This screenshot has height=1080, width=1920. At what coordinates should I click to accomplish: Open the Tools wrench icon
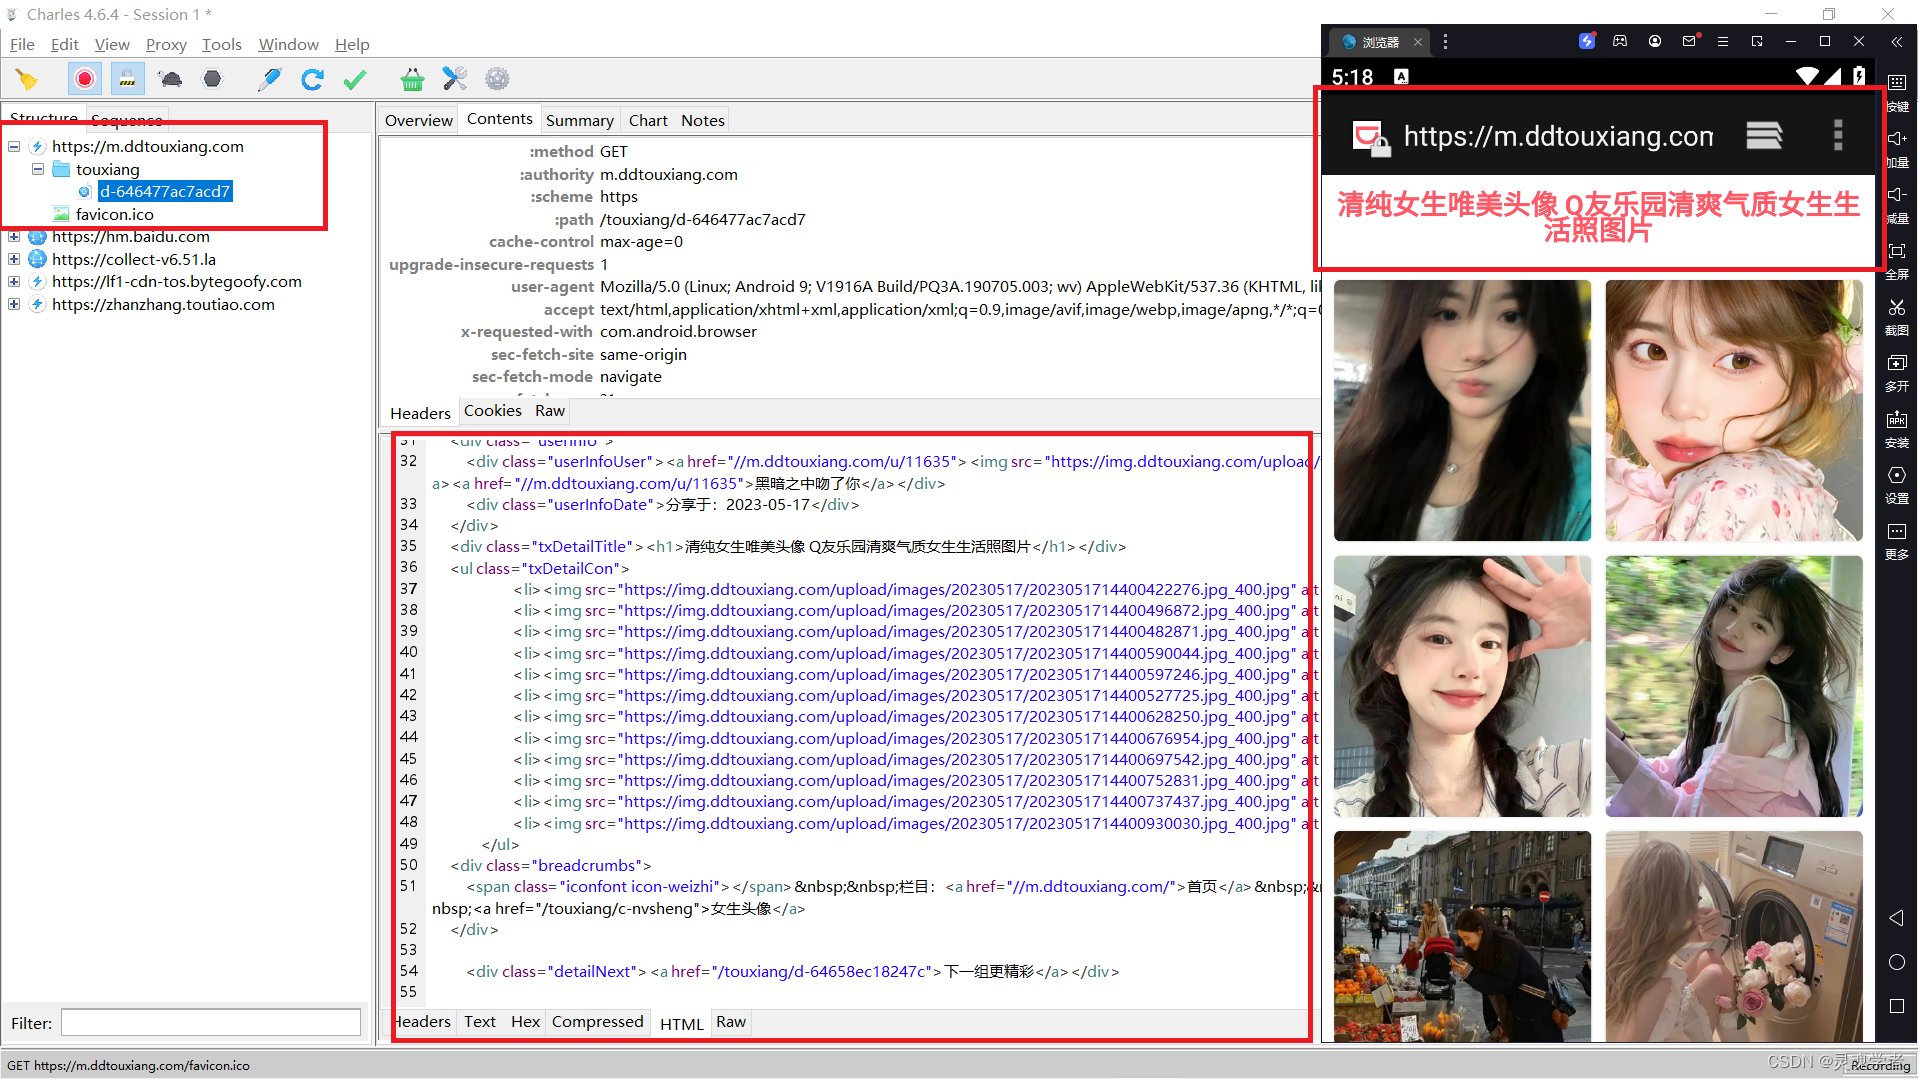click(455, 79)
